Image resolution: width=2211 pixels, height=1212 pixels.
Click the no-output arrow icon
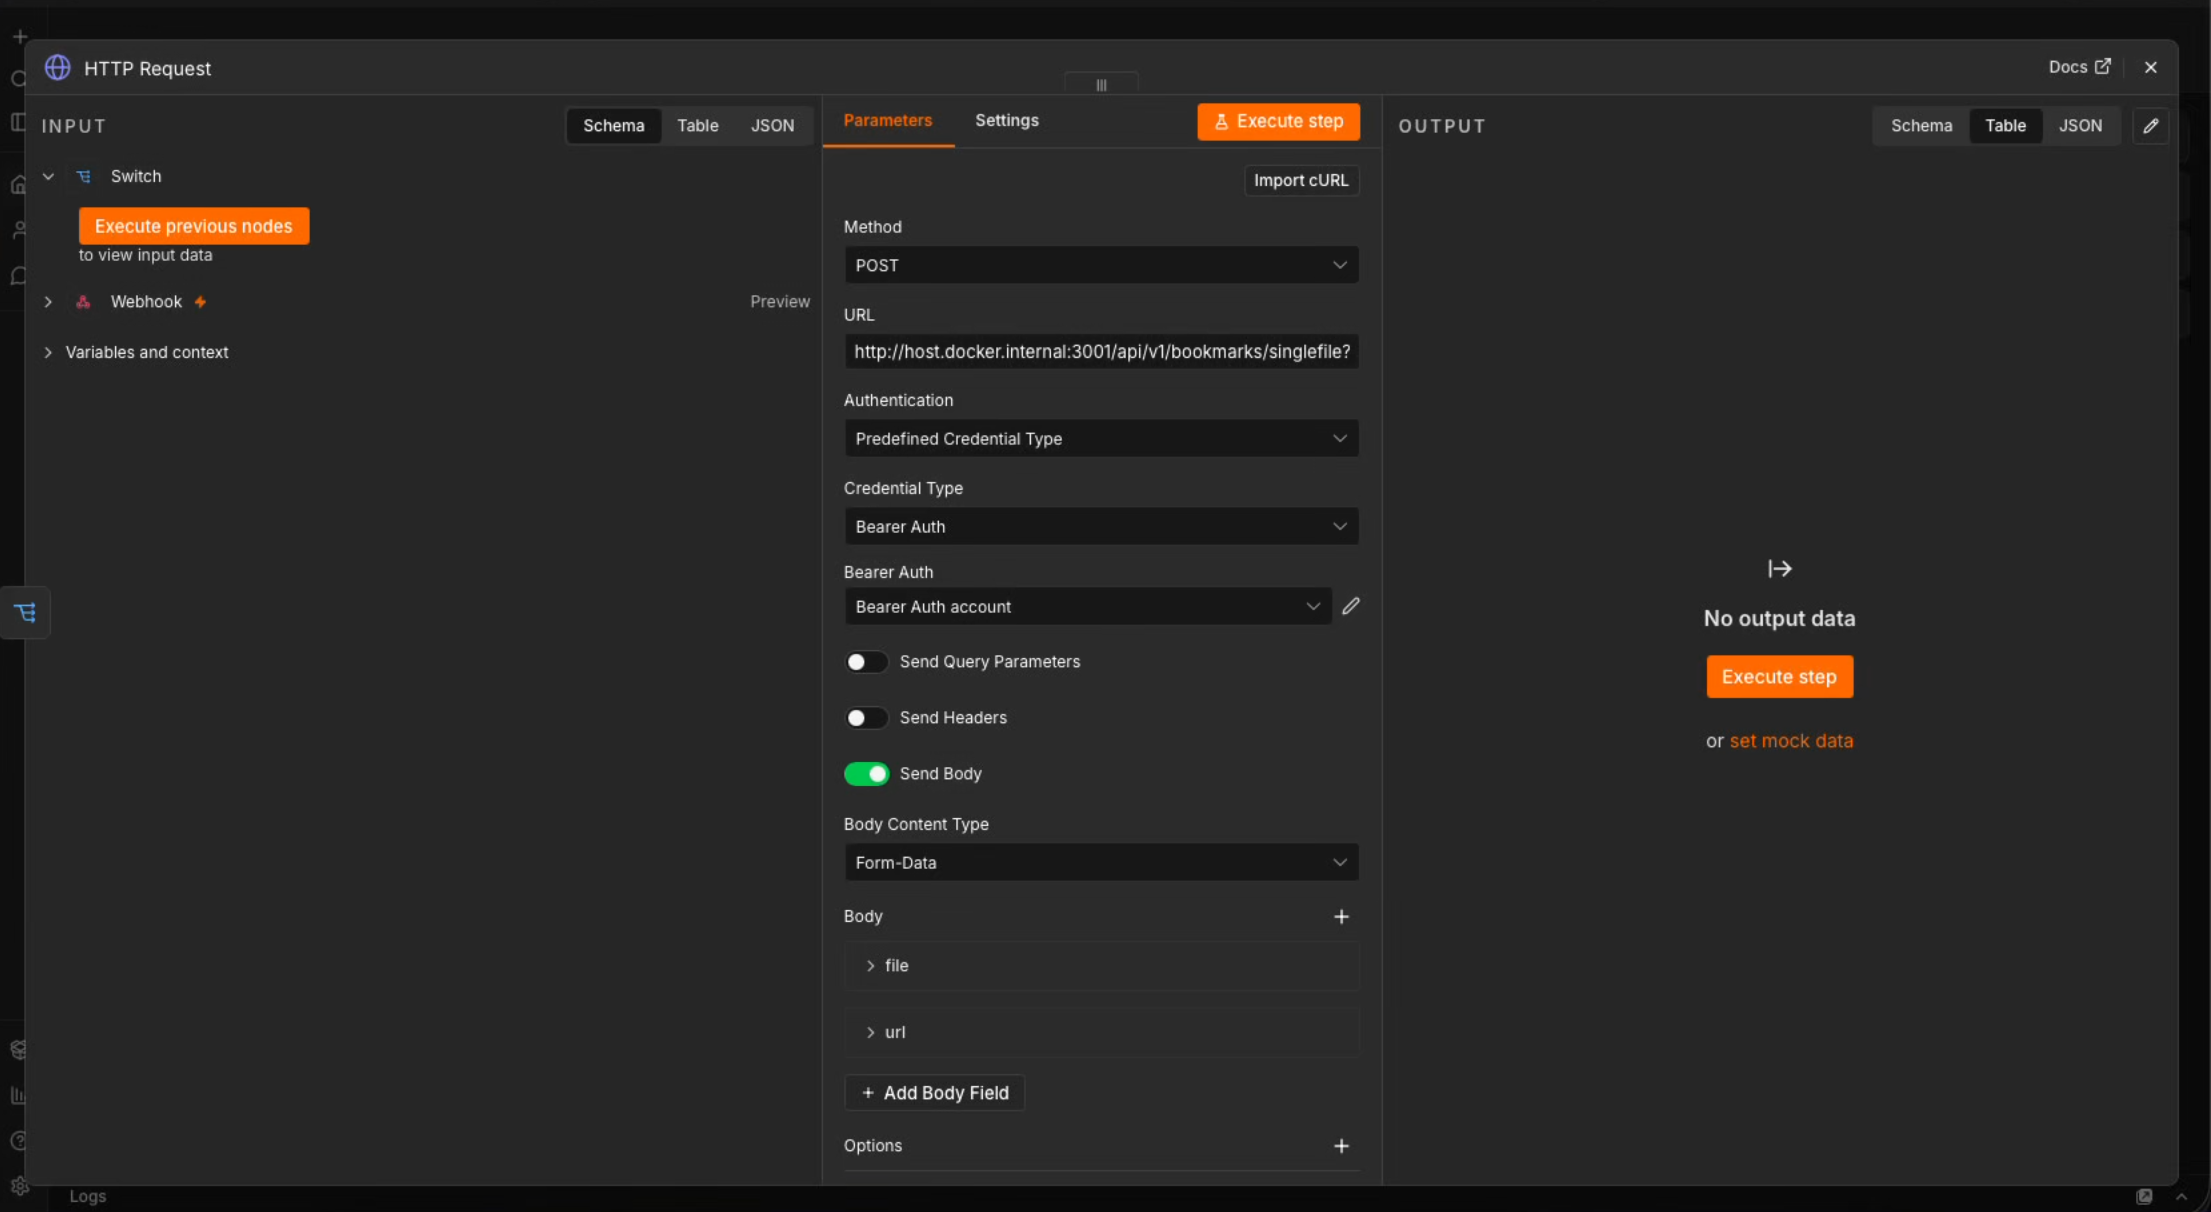(1779, 569)
